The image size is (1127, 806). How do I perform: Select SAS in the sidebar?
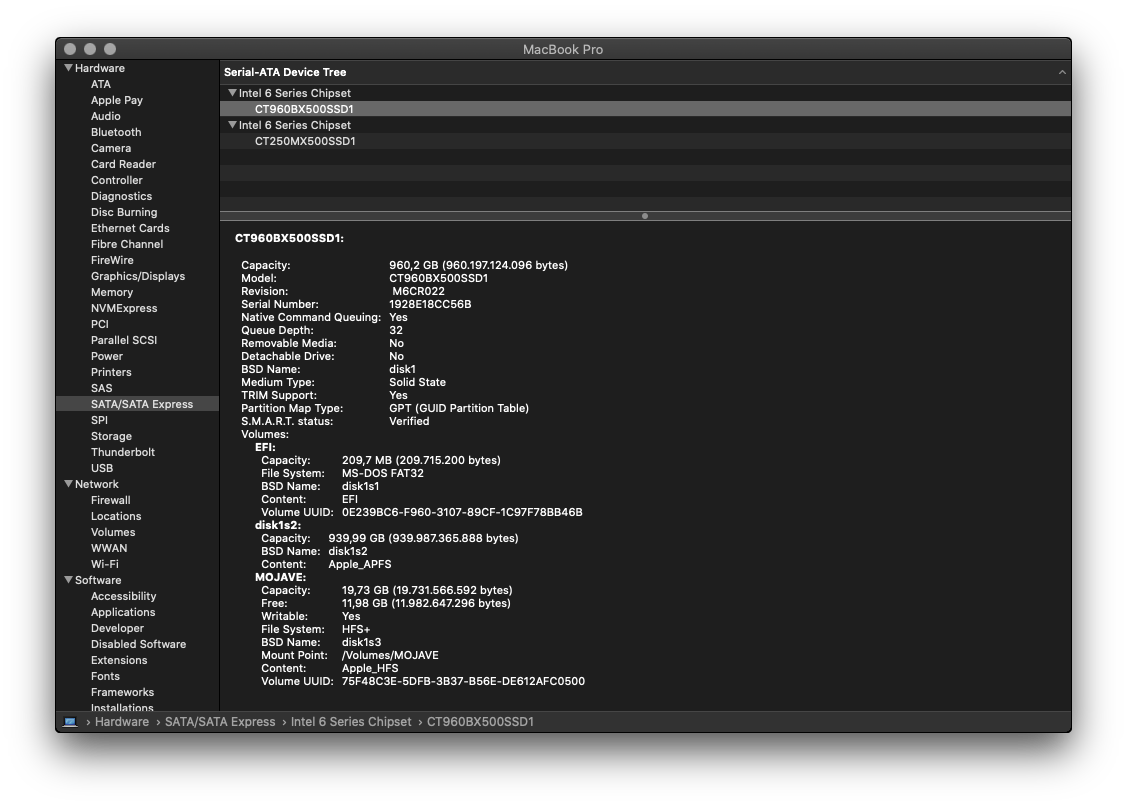tap(101, 388)
